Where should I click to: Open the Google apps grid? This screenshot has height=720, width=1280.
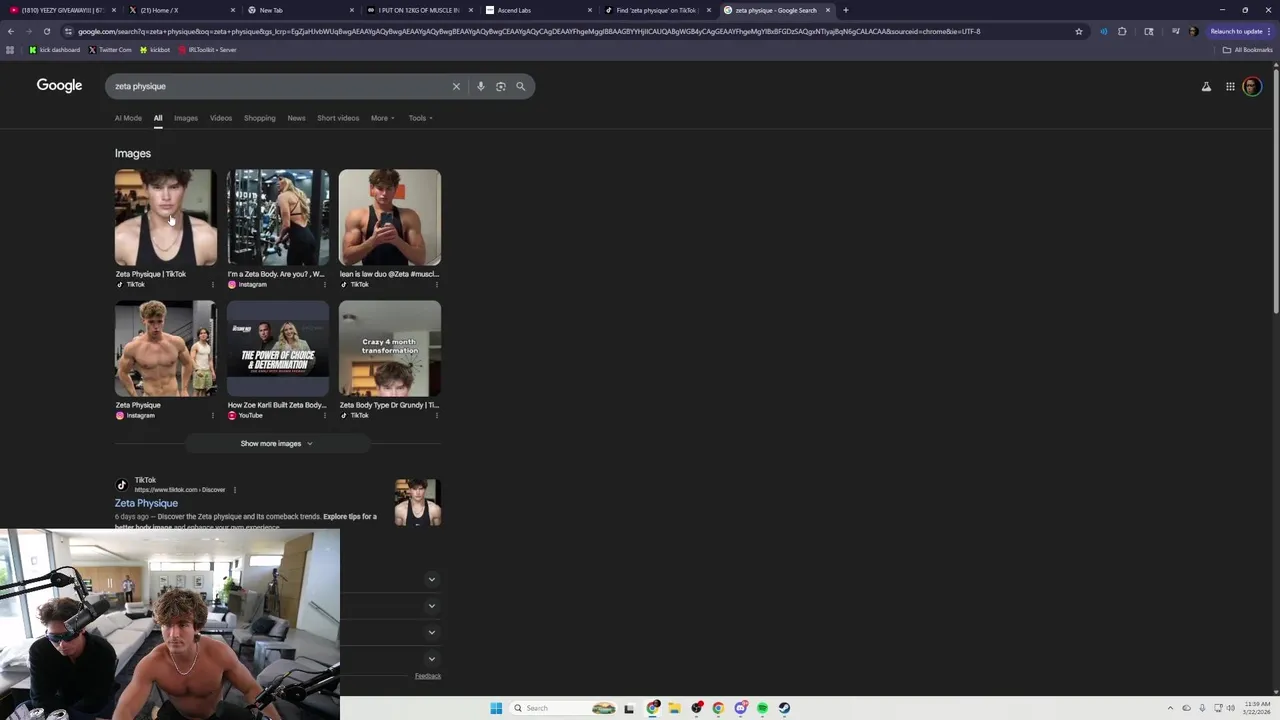pos(1230,87)
